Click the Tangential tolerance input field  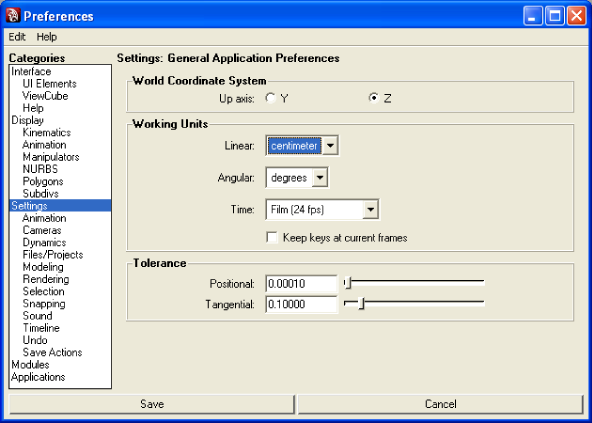(301, 304)
